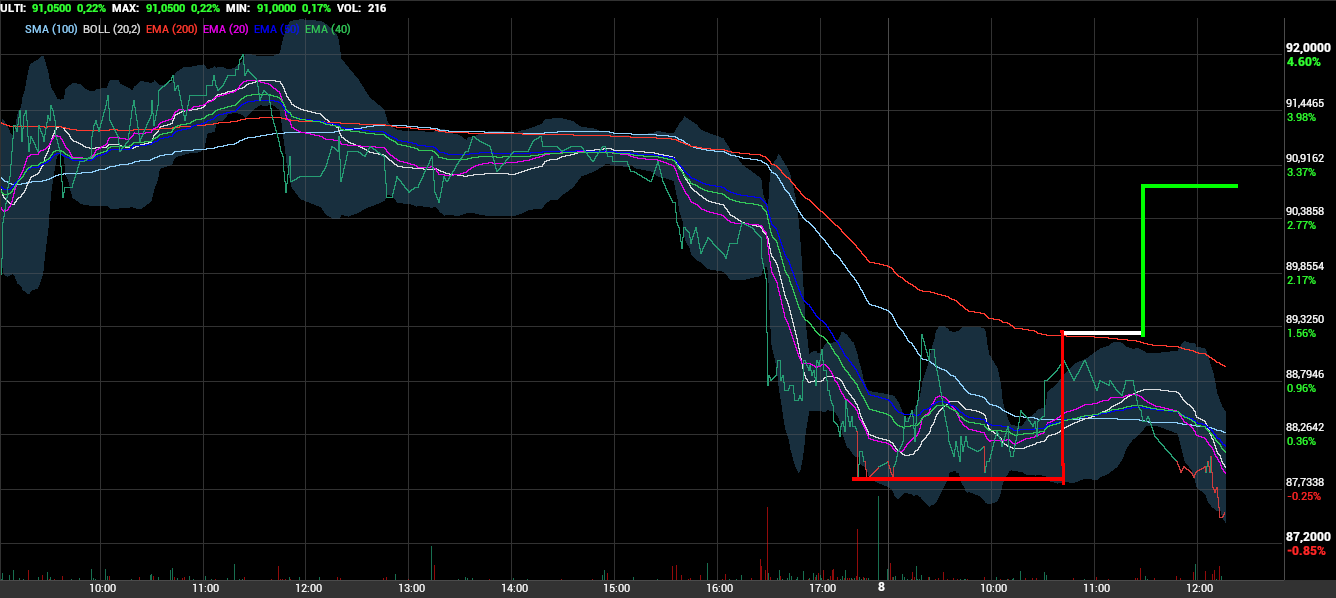This screenshot has width=1336, height=598.
Task: Click the 16:00 time axis label
Action: pyautogui.click(x=720, y=588)
